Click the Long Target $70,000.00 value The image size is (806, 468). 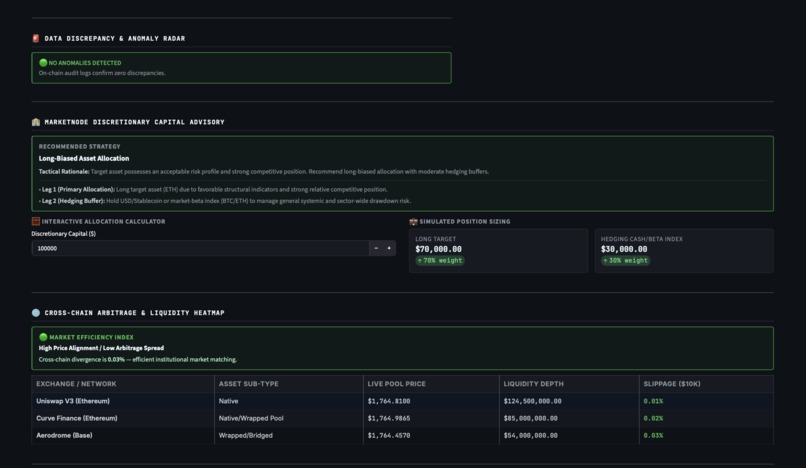(x=438, y=249)
